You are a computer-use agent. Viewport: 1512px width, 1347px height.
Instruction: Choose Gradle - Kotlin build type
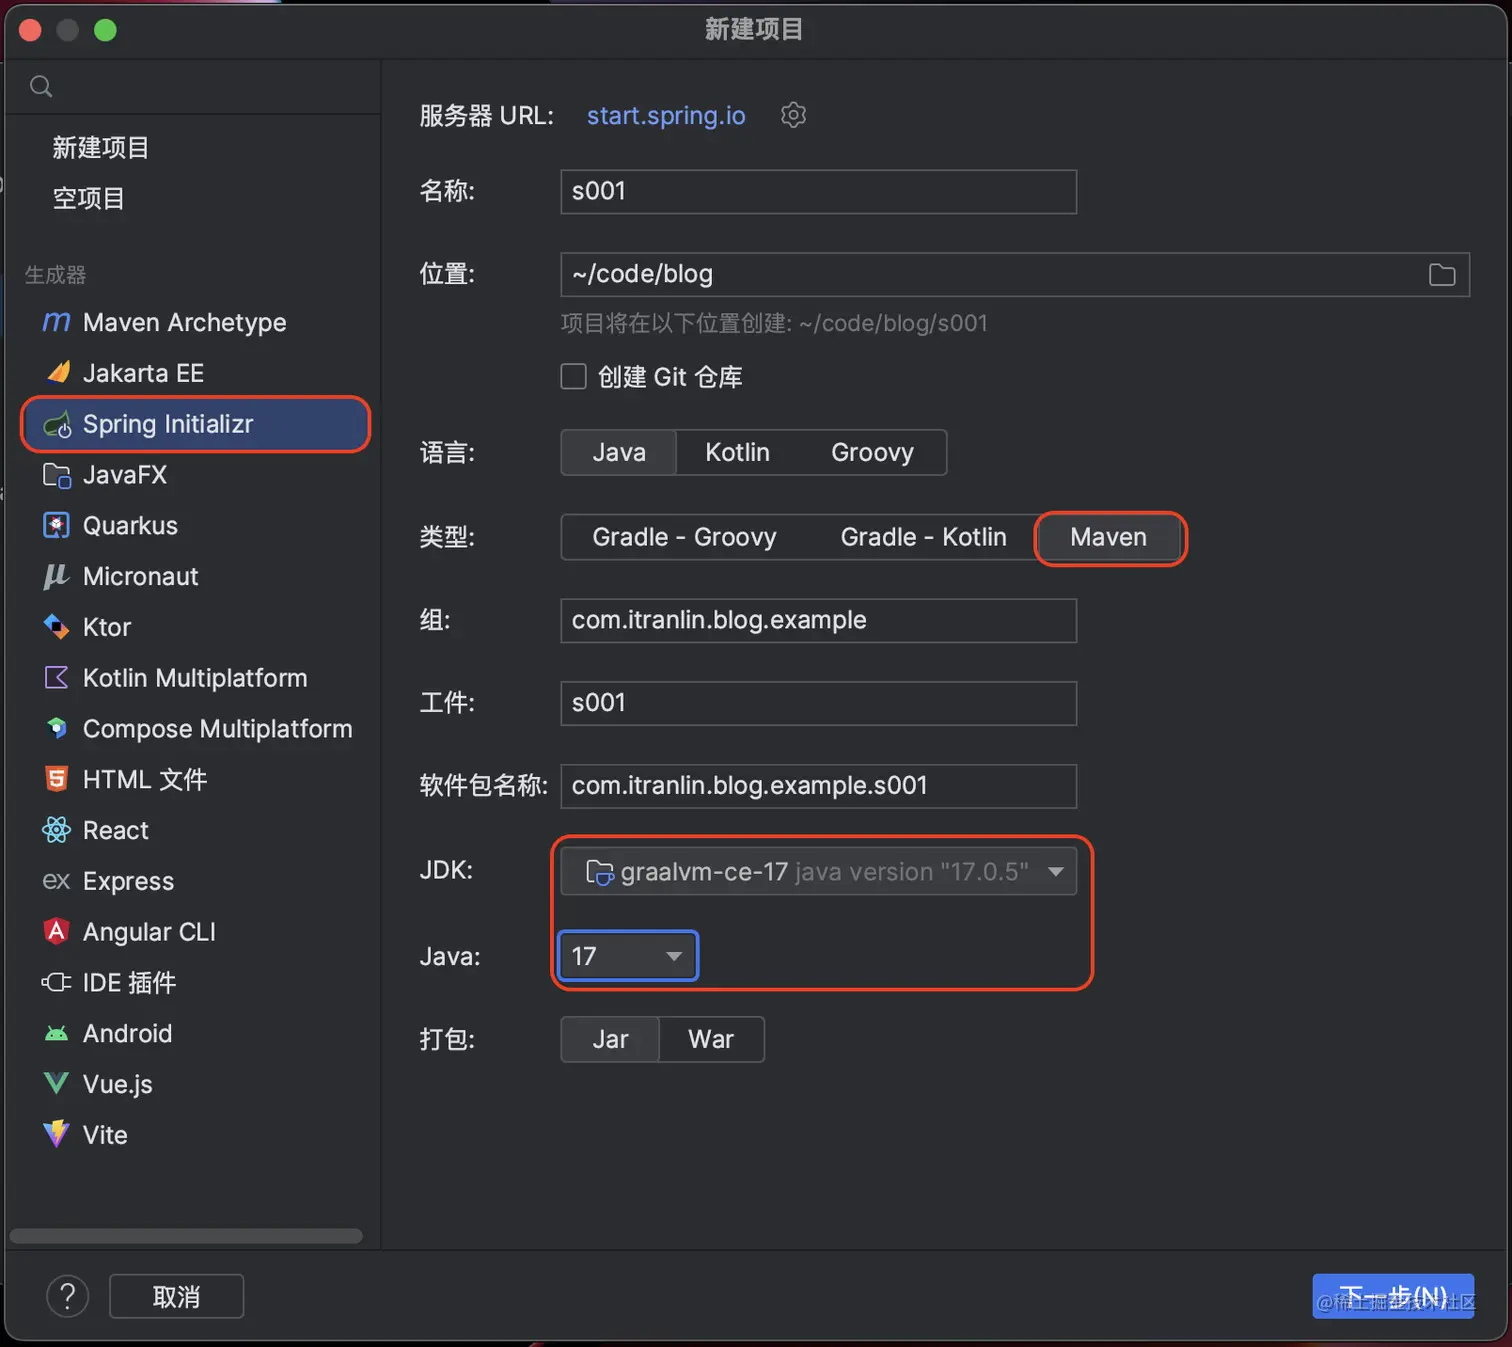click(923, 537)
